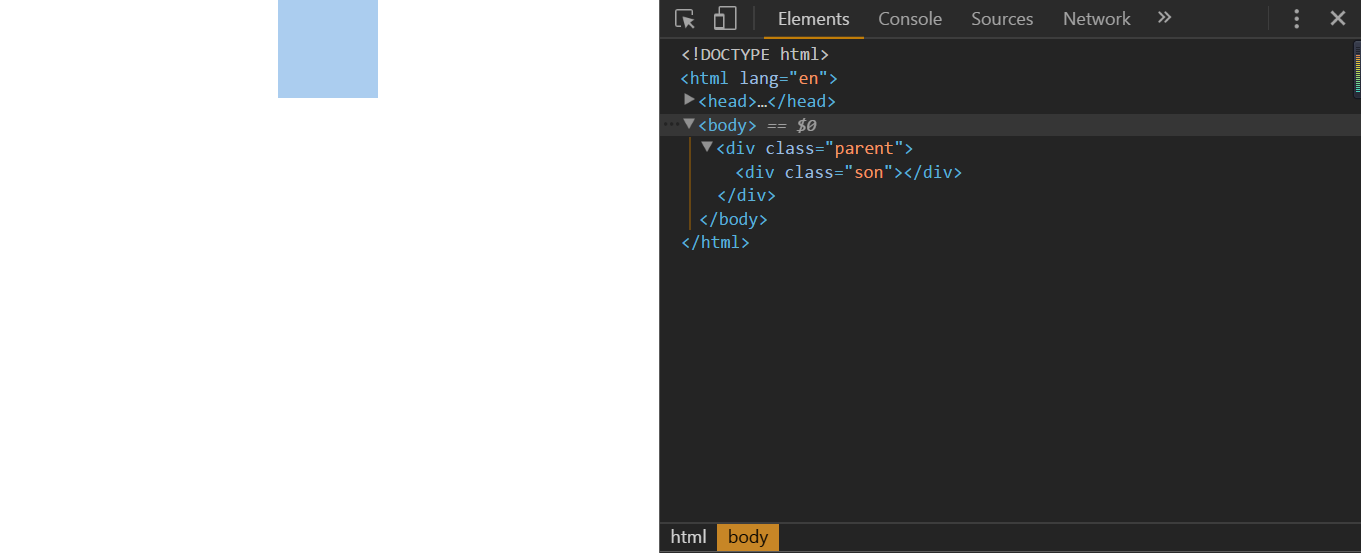Toggle the device toolbar icon
This screenshot has height=553, width=1361.
pyautogui.click(x=725, y=19)
